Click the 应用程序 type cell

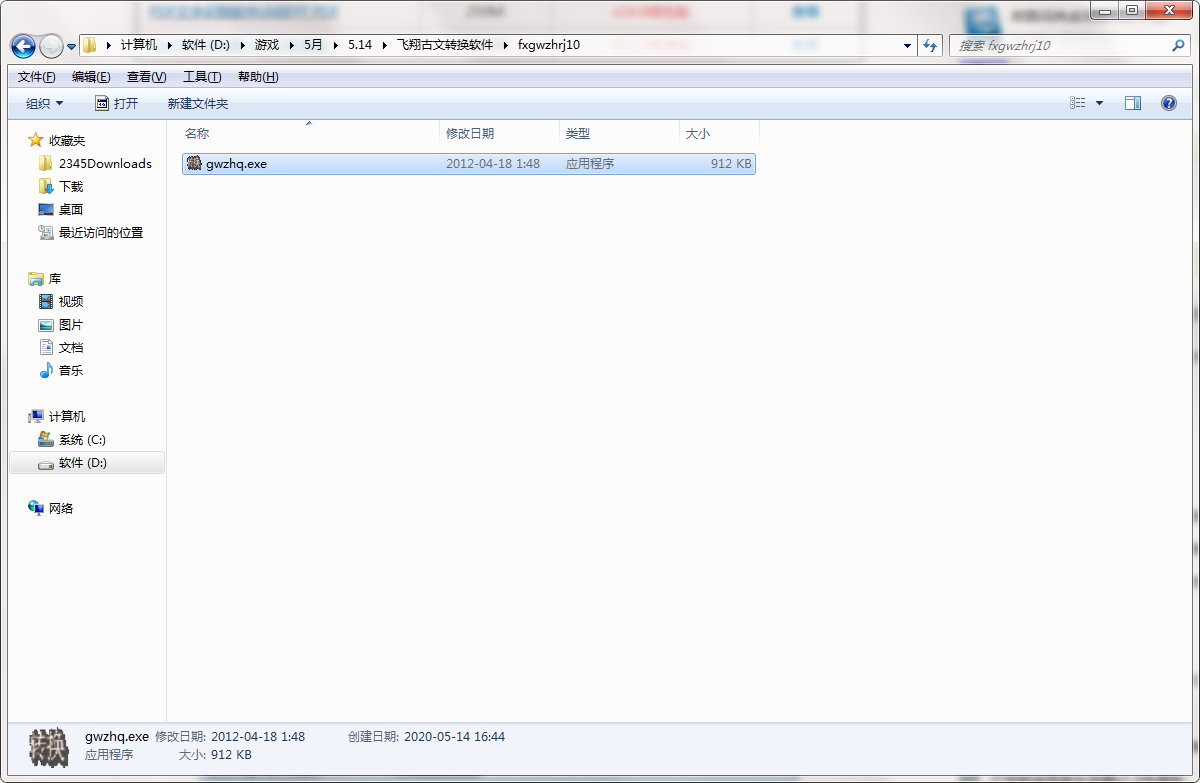[x=590, y=163]
